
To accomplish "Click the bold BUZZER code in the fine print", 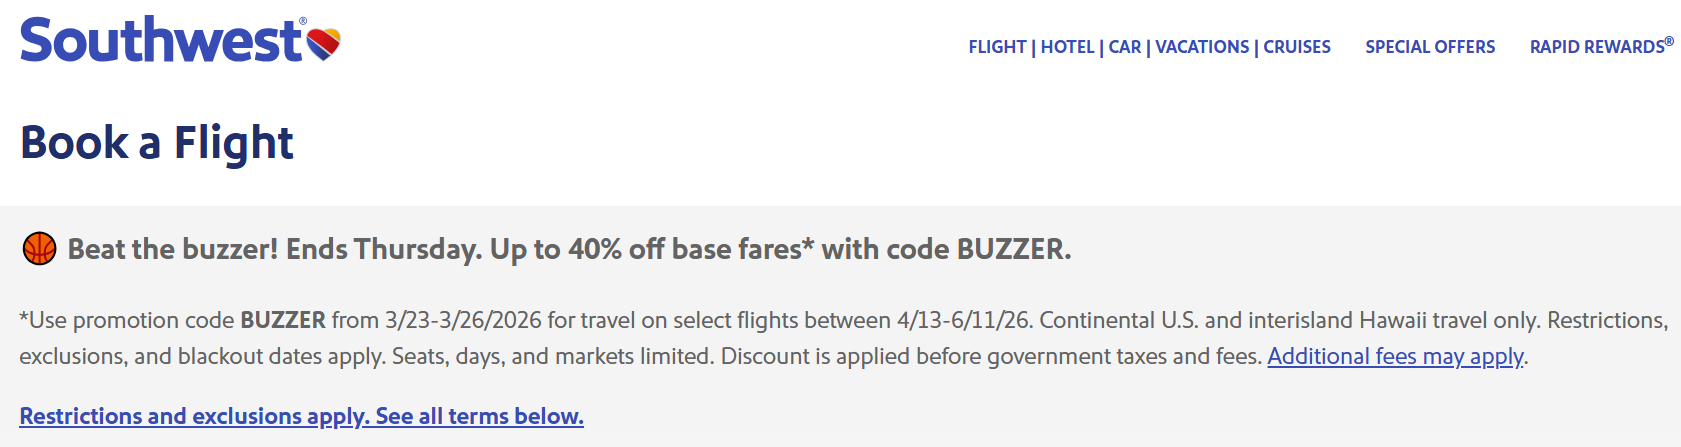I will [283, 320].
